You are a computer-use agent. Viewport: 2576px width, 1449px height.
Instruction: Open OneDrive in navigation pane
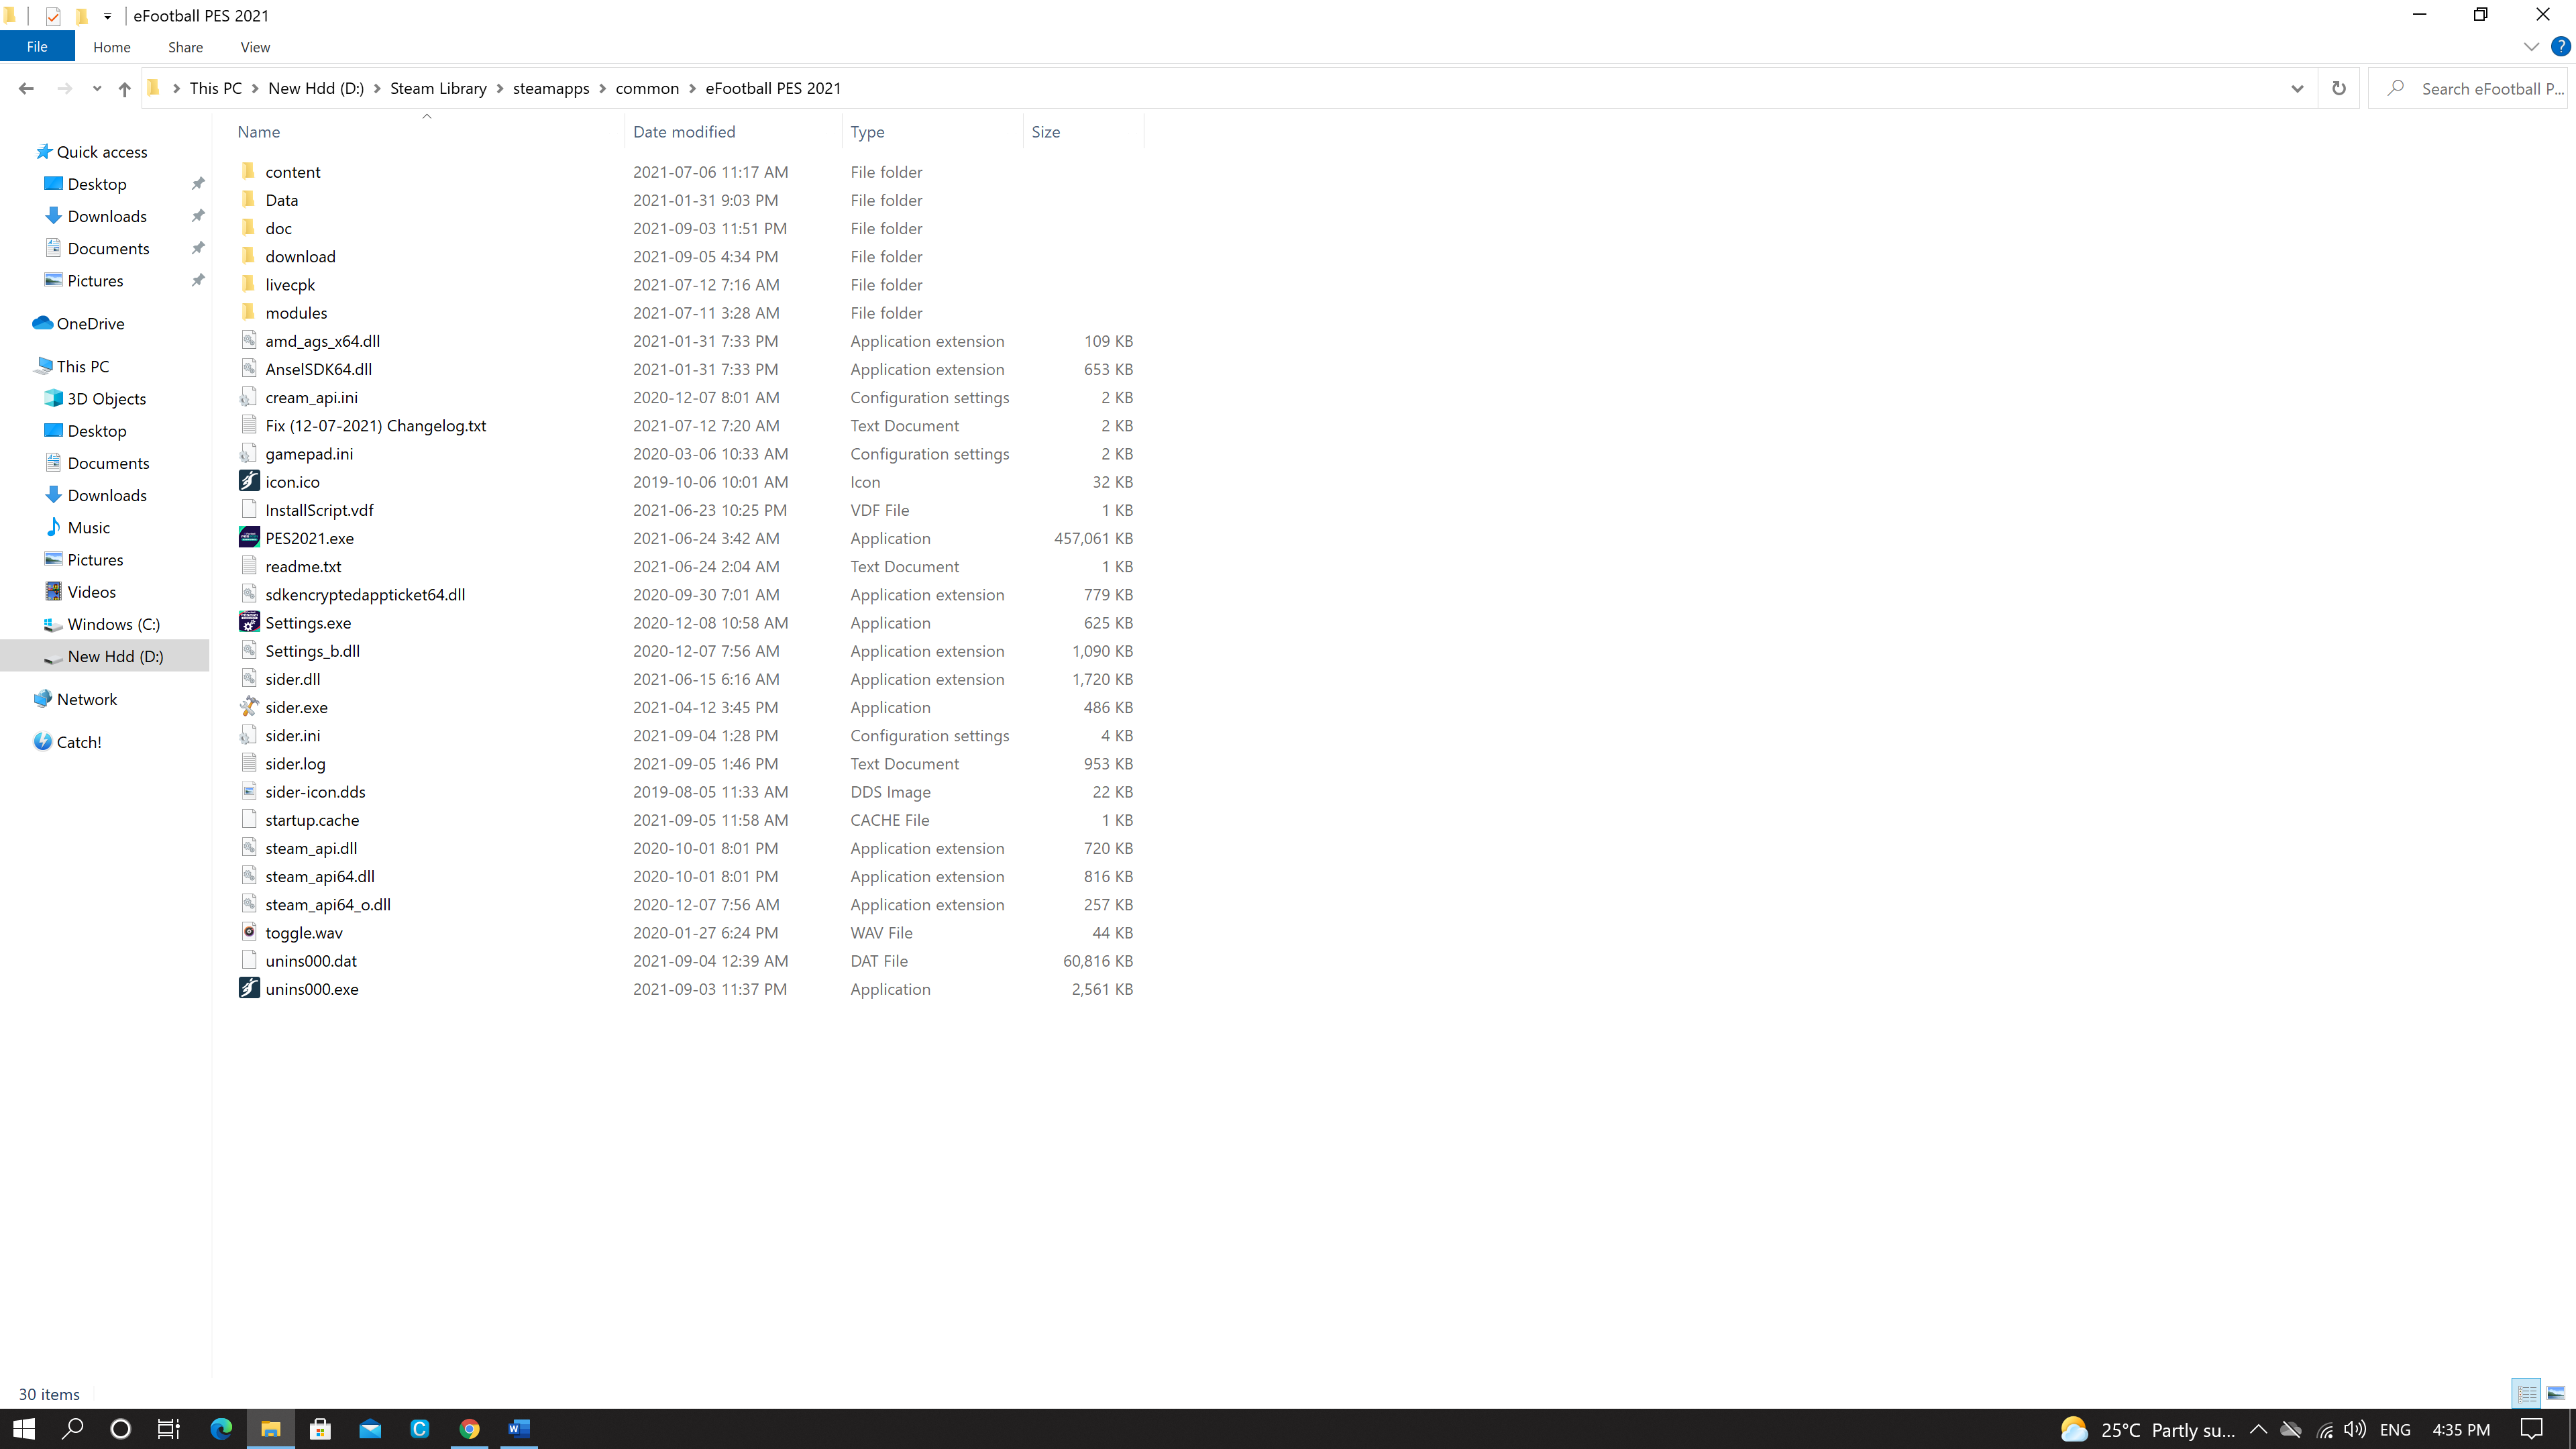tap(90, 323)
